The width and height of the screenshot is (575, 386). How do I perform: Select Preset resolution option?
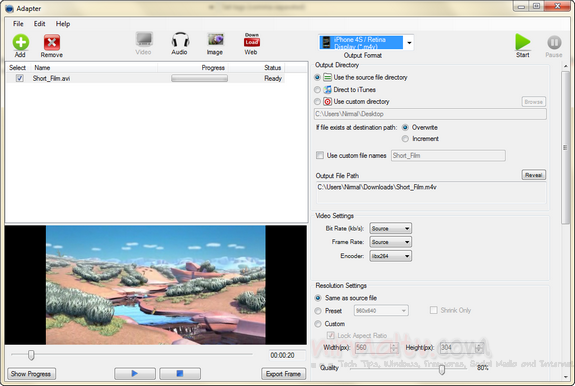tap(318, 311)
